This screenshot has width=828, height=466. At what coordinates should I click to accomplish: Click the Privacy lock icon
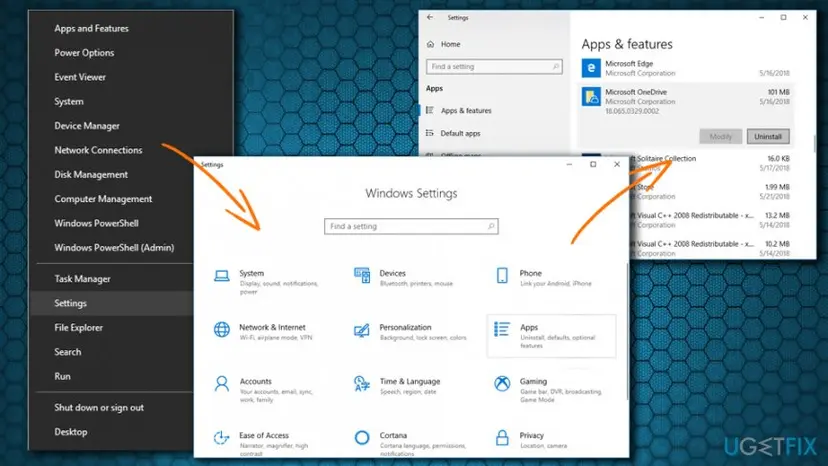502,437
